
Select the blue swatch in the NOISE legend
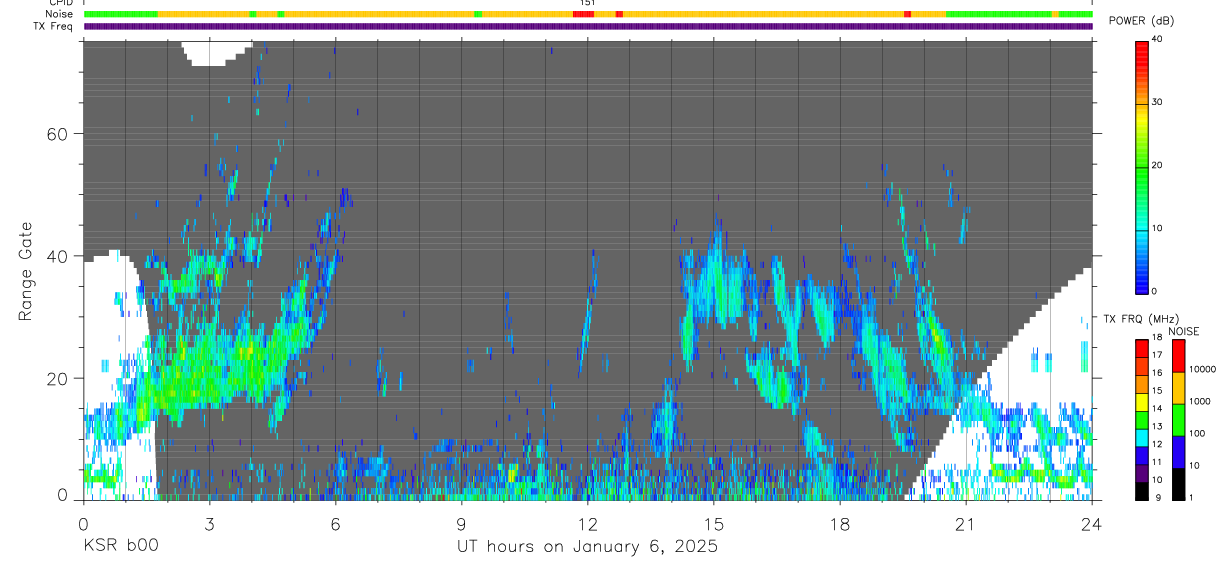point(1178,451)
